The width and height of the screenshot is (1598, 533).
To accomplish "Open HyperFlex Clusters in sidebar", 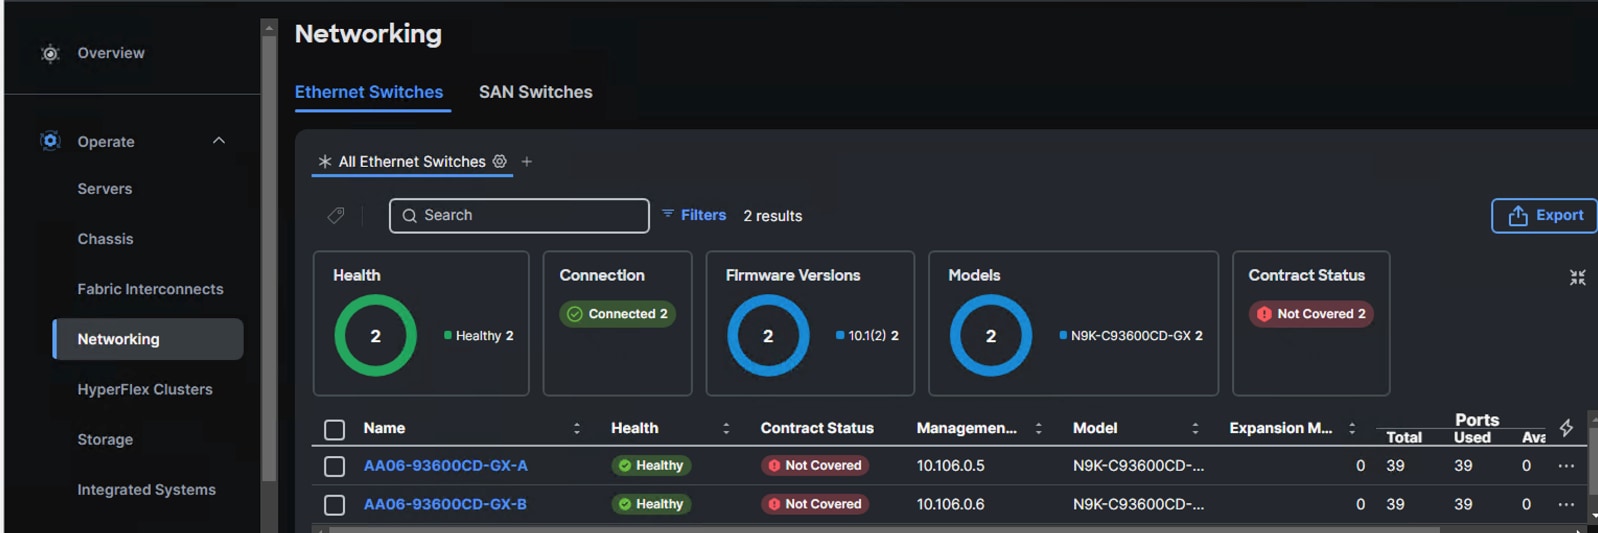I will [145, 389].
